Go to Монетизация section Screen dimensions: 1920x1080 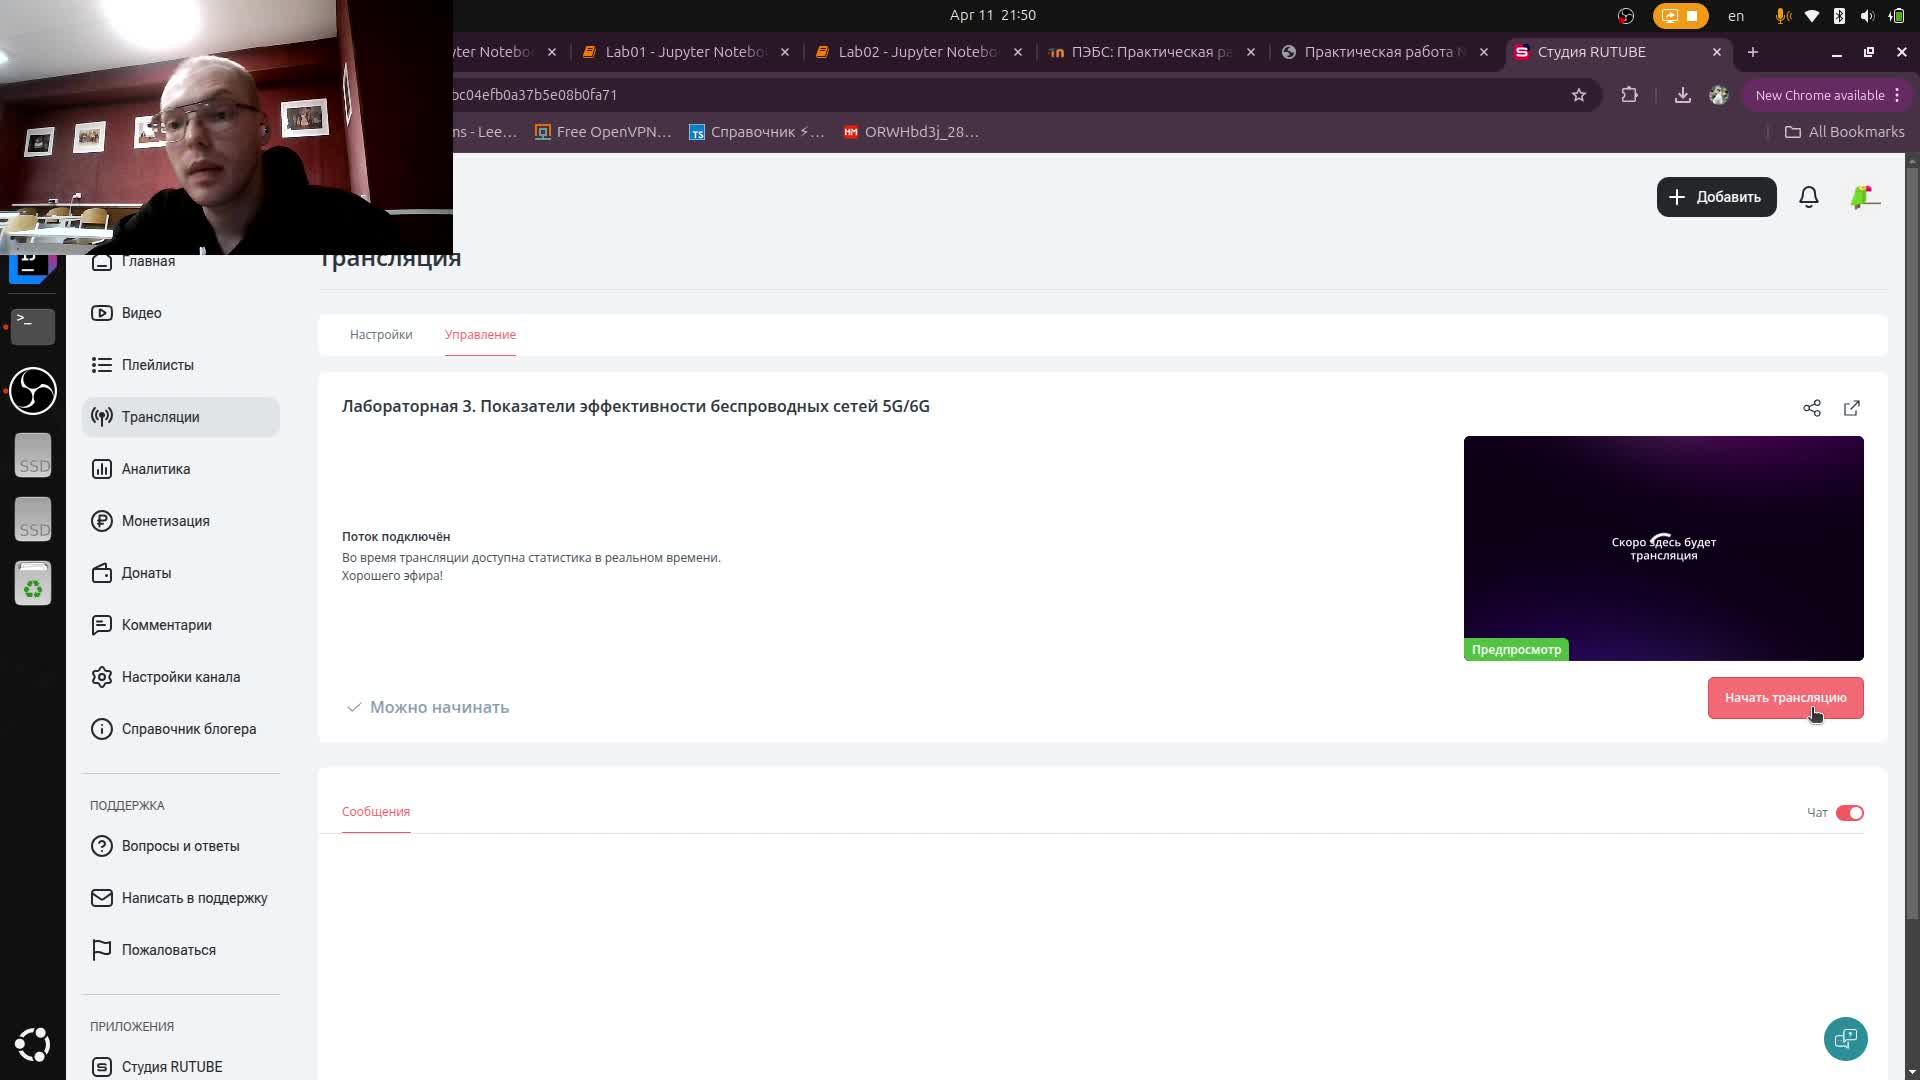[165, 521]
